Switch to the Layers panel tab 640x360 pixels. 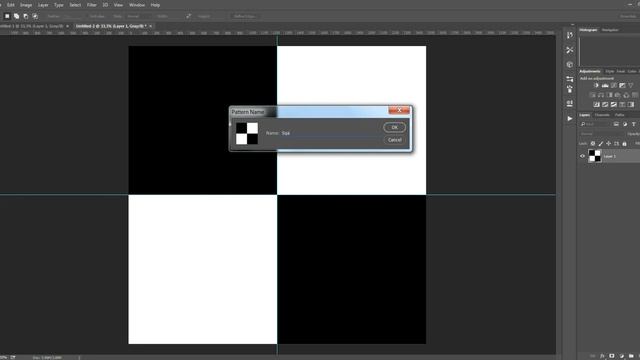coord(584,115)
